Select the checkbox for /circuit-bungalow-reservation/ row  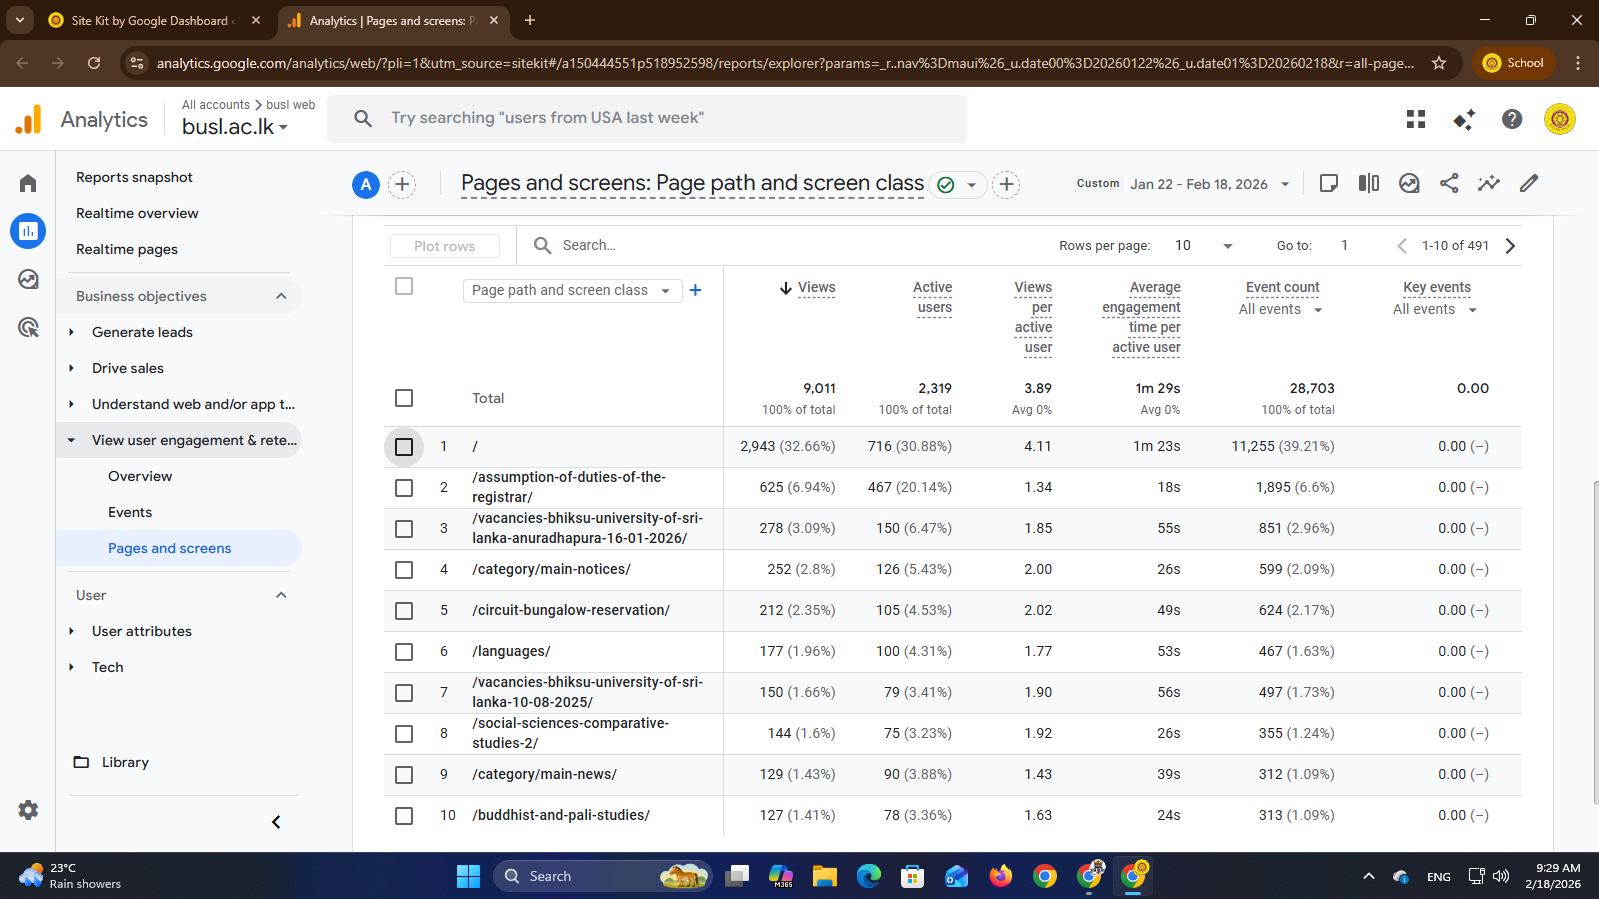404,611
